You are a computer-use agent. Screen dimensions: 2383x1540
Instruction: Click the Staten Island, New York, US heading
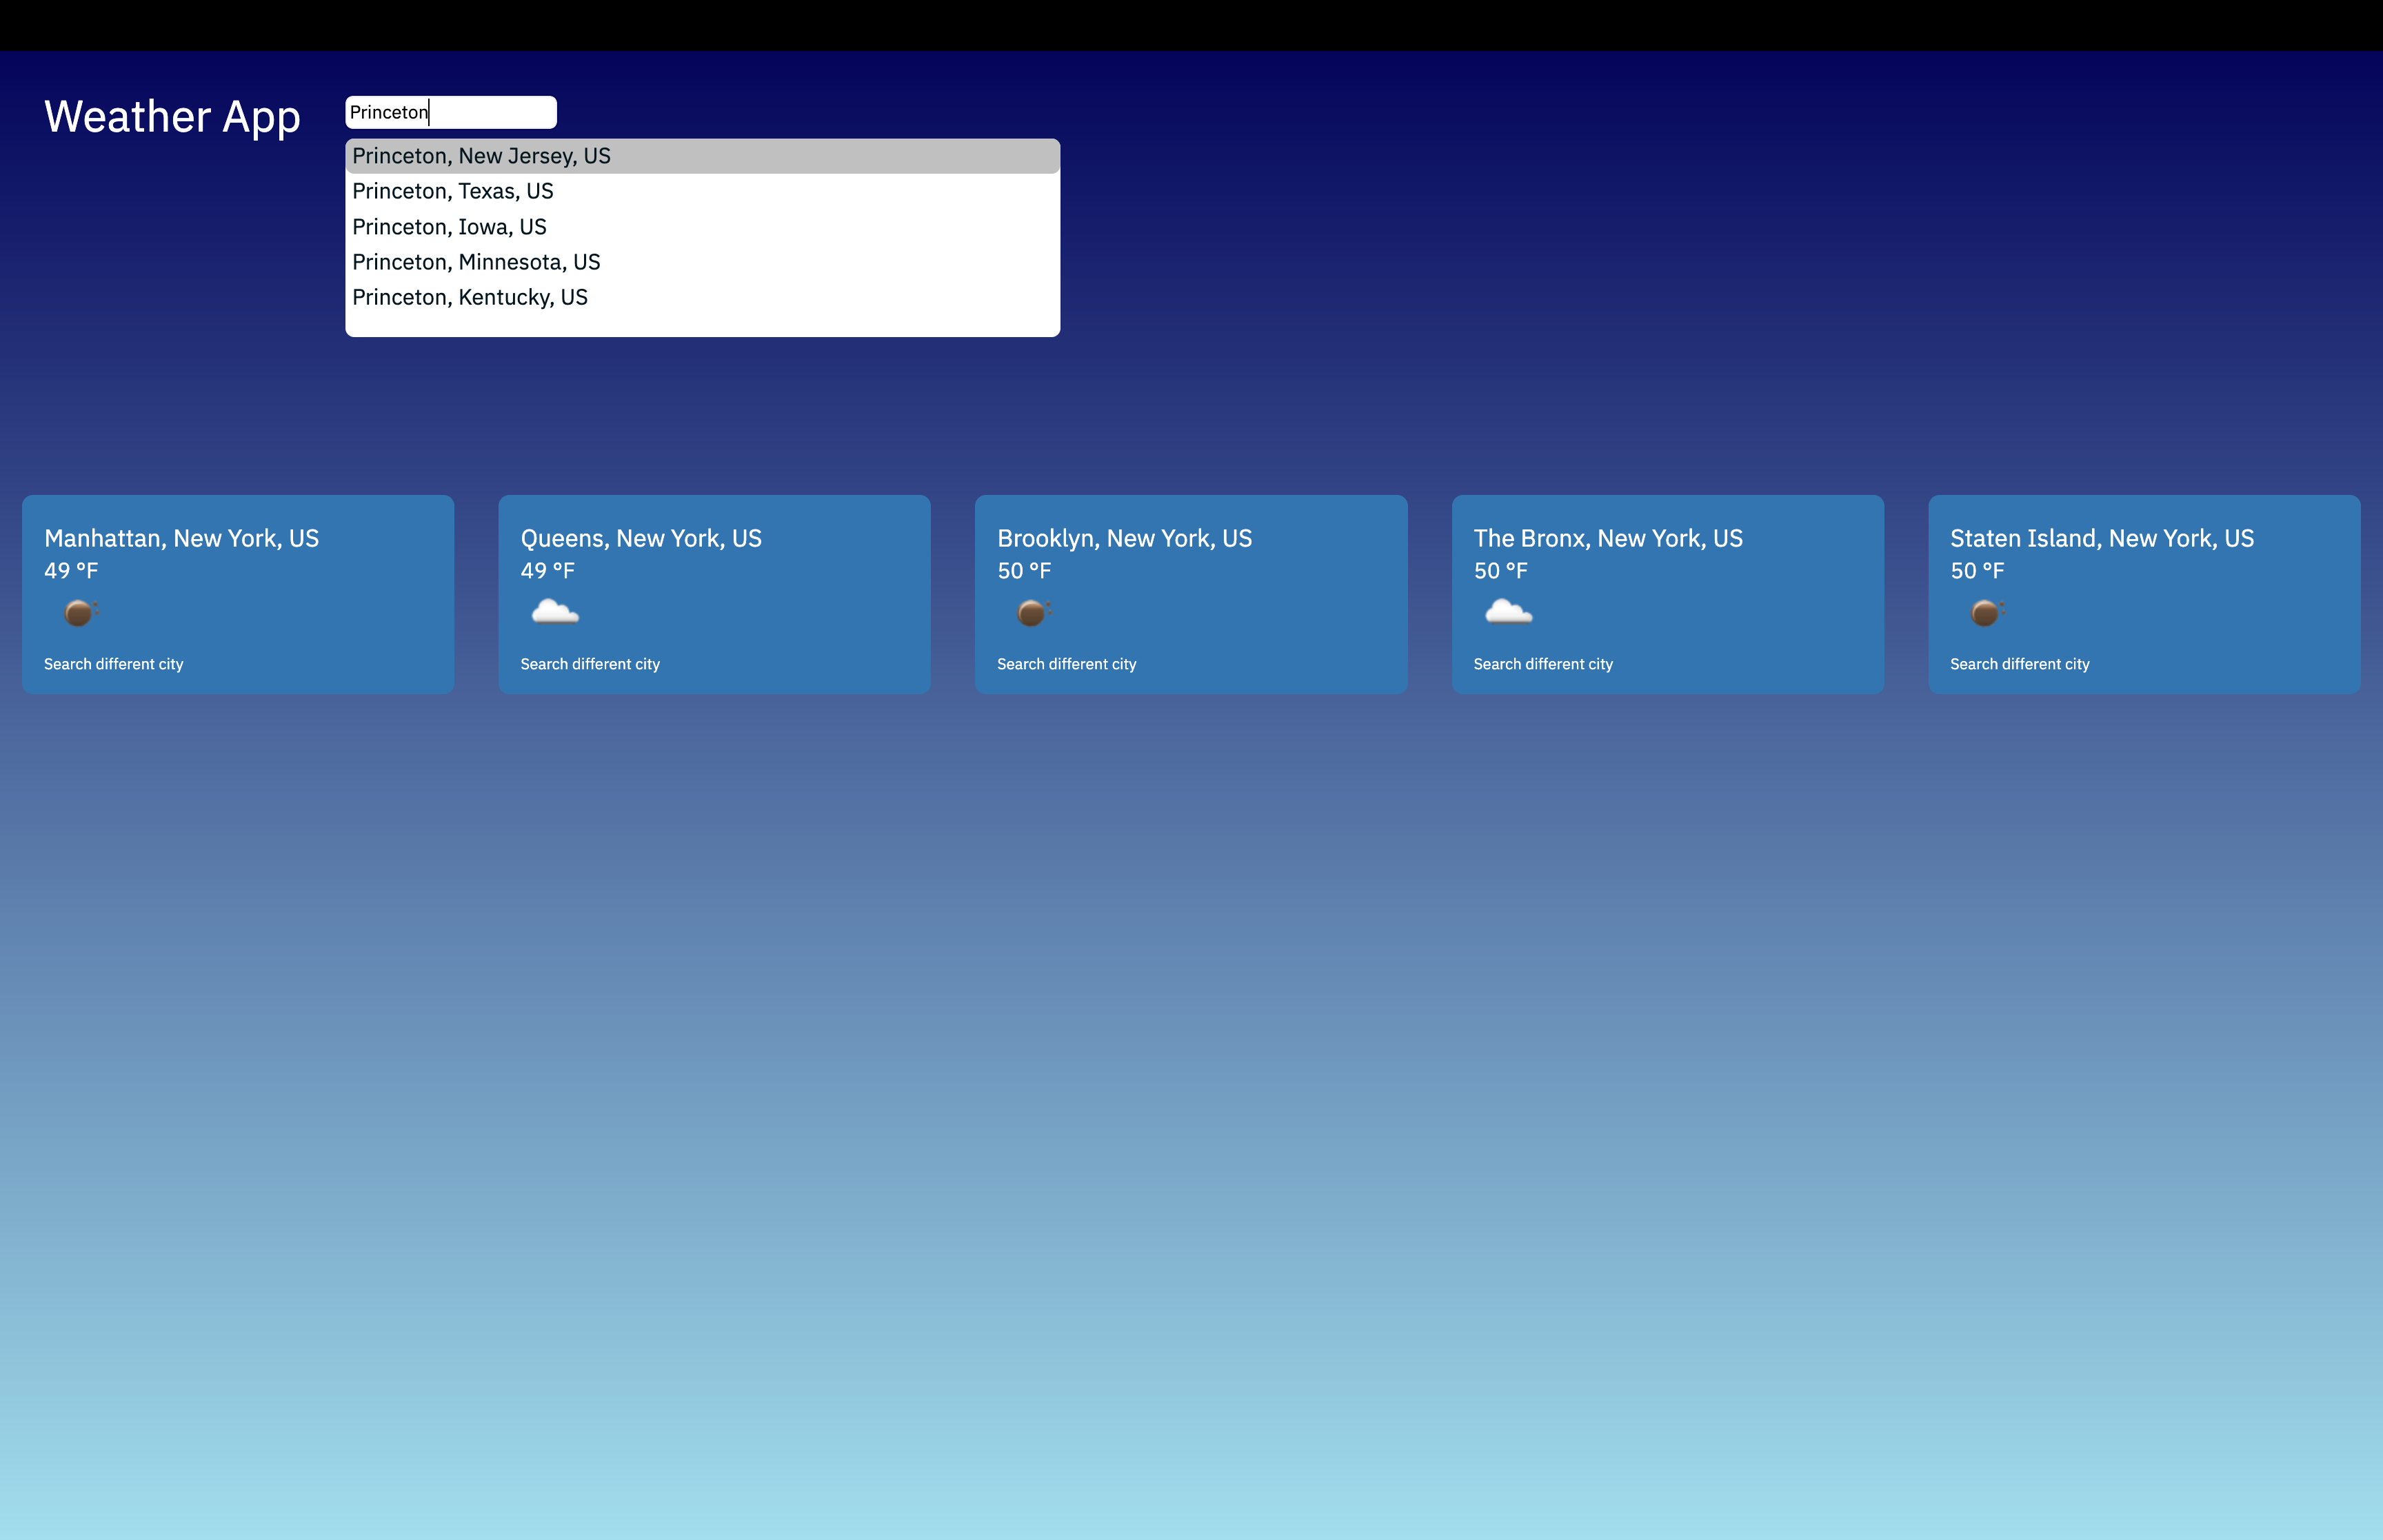click(2101, 538)
